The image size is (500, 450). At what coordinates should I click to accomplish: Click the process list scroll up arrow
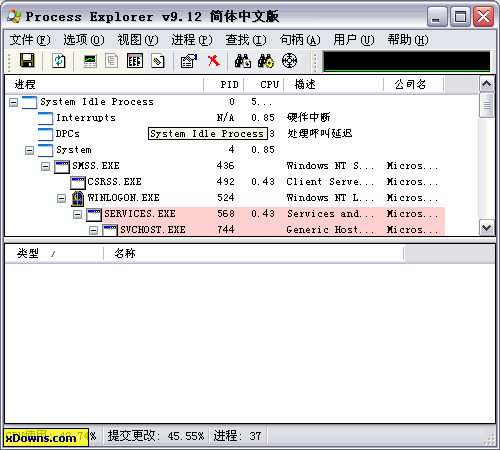tap(487, 84)
